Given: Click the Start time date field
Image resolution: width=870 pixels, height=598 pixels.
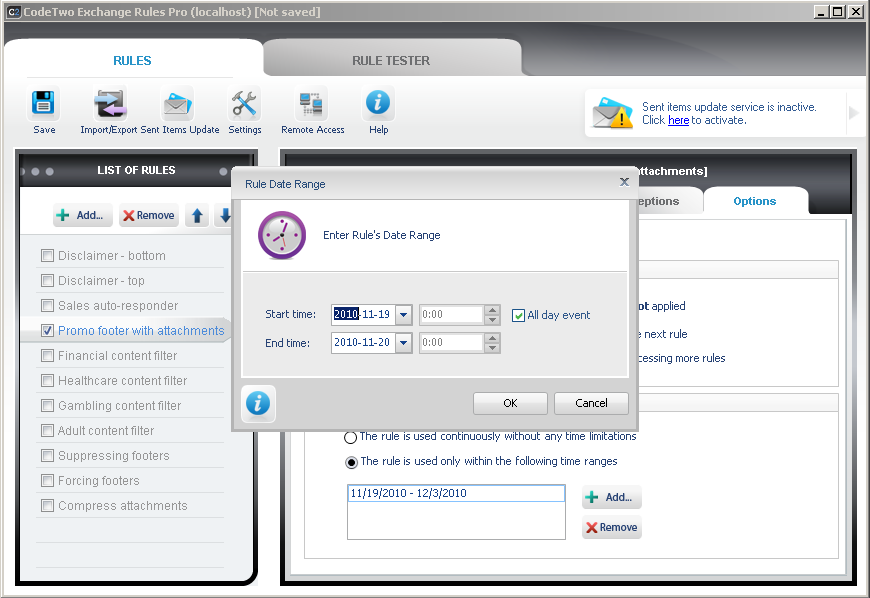Looking at the screenshot, I should click(x=363, y=315).
